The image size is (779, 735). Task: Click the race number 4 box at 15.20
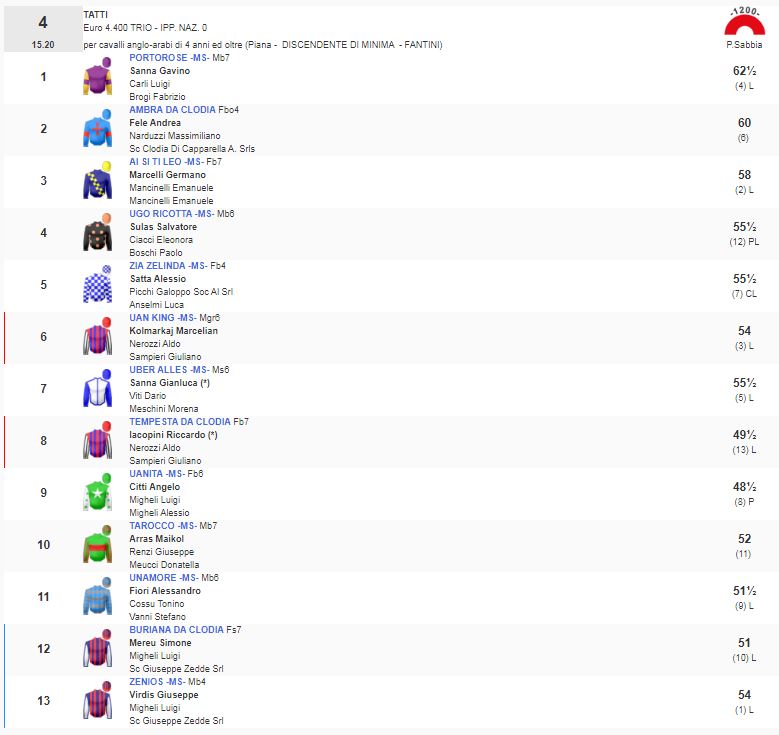tap(42, 29)
